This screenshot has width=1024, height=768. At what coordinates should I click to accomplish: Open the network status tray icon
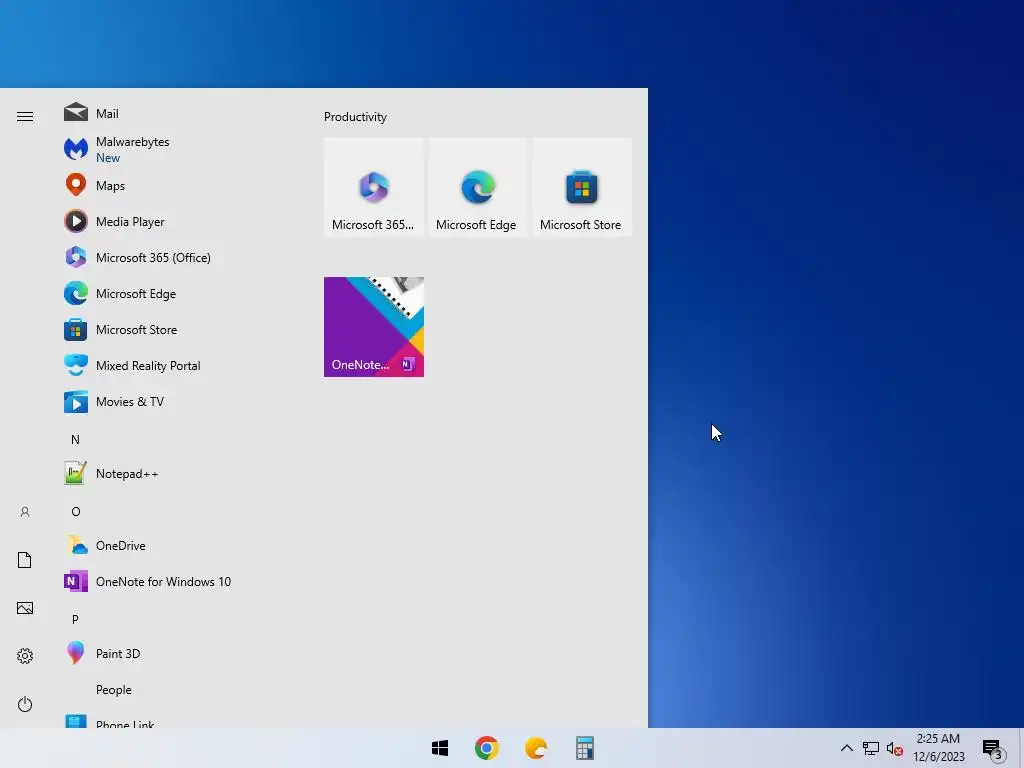[x=870, y=748]
